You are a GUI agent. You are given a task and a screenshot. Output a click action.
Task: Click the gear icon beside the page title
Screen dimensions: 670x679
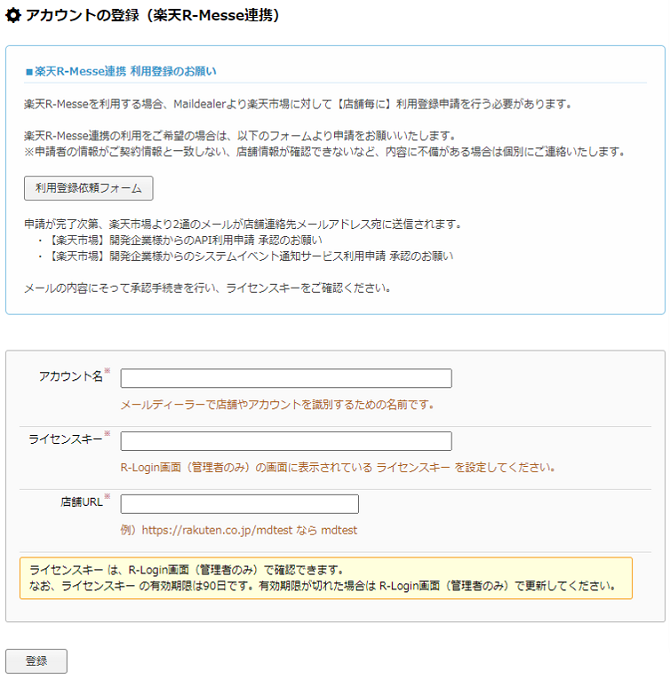[x=13, y=16]
